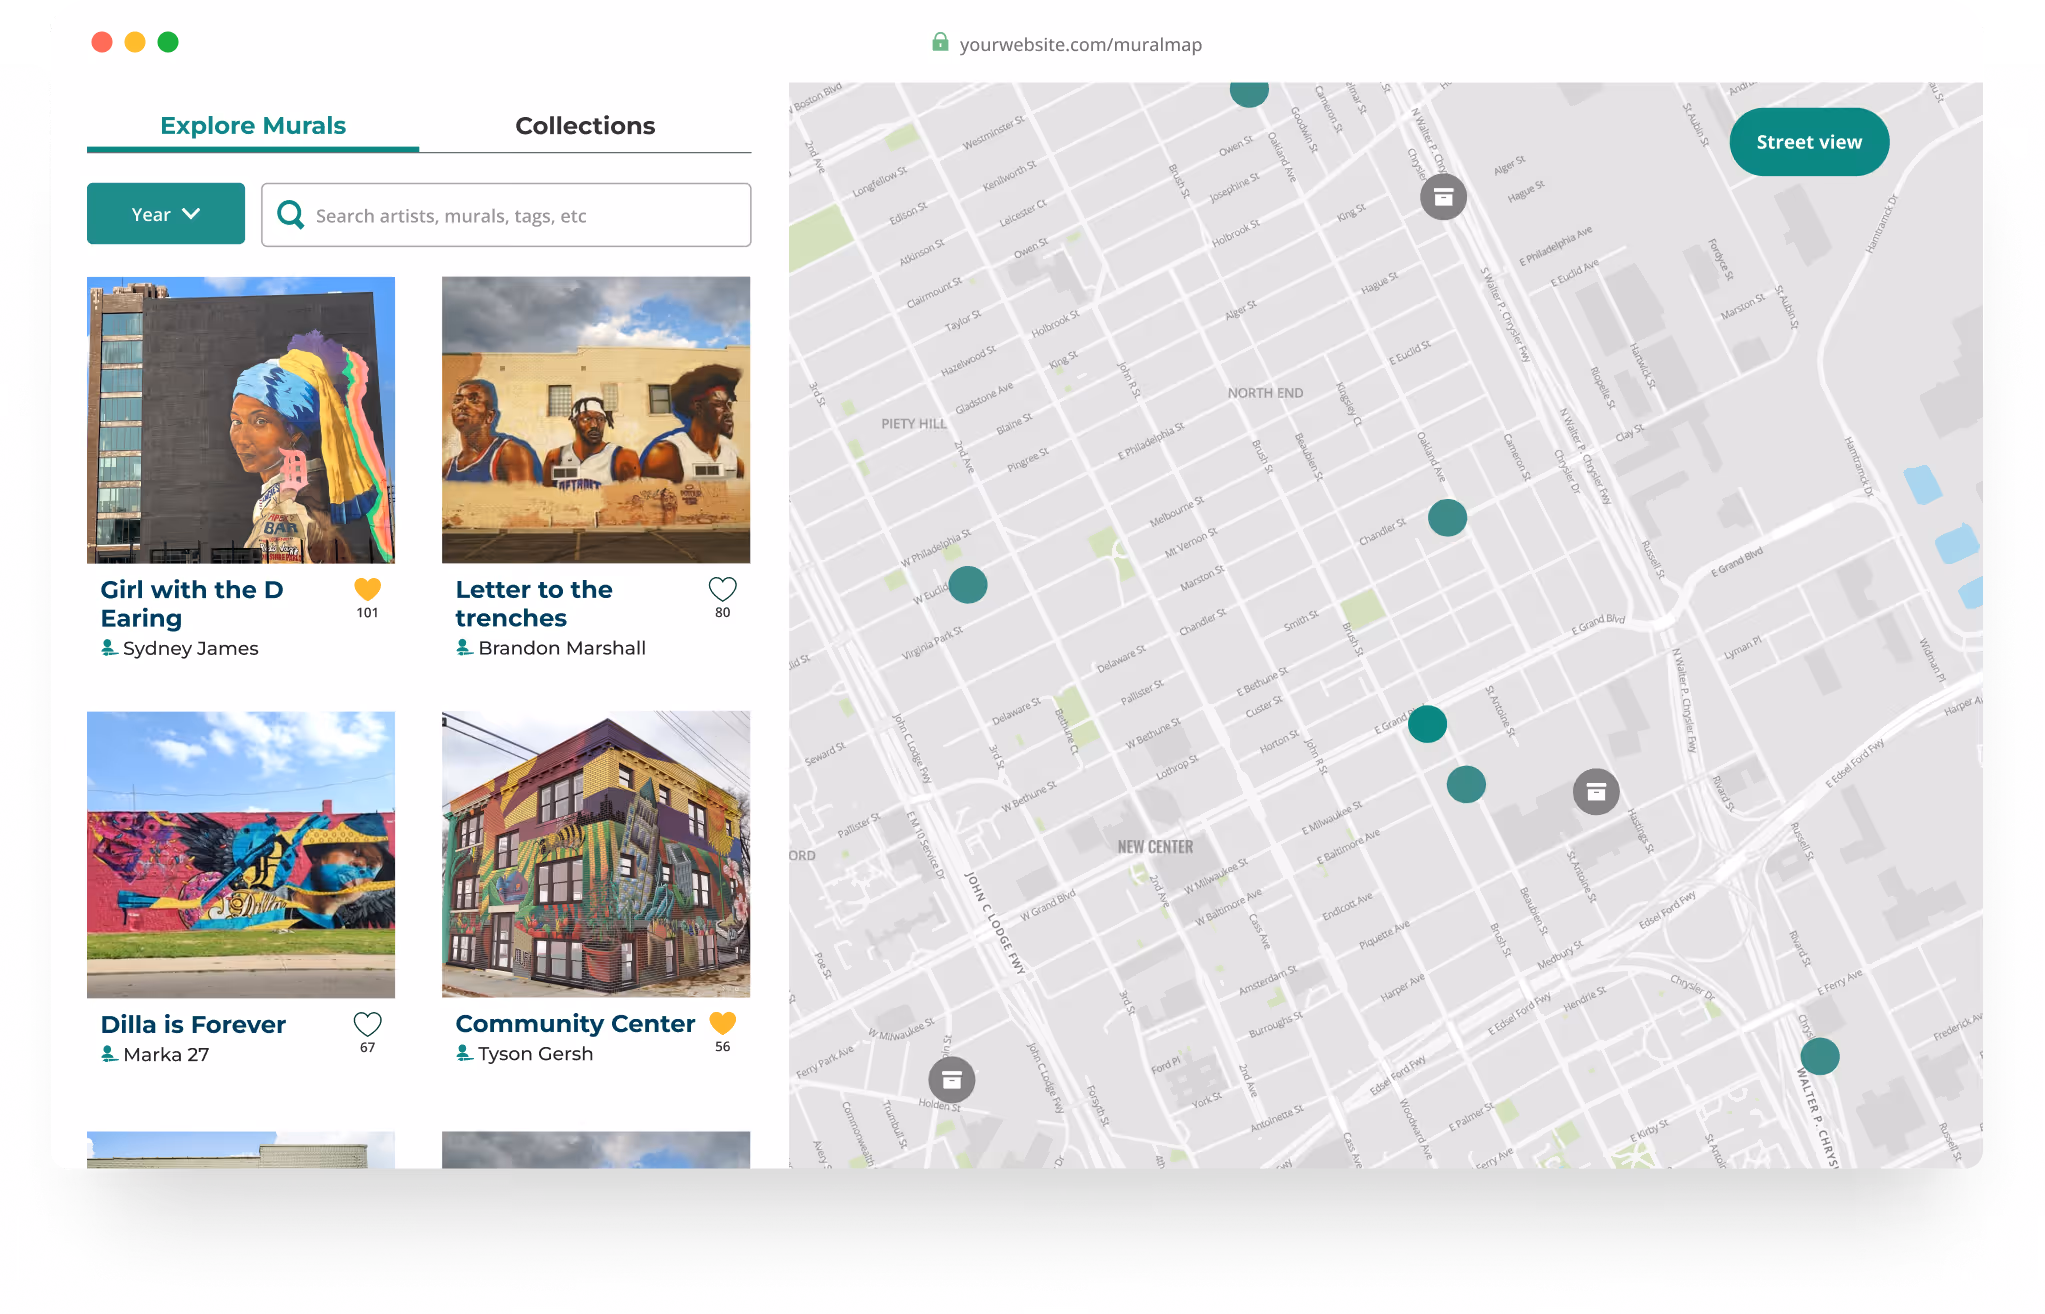Click the artist icon beside Marka 27

coord(109,1054)
